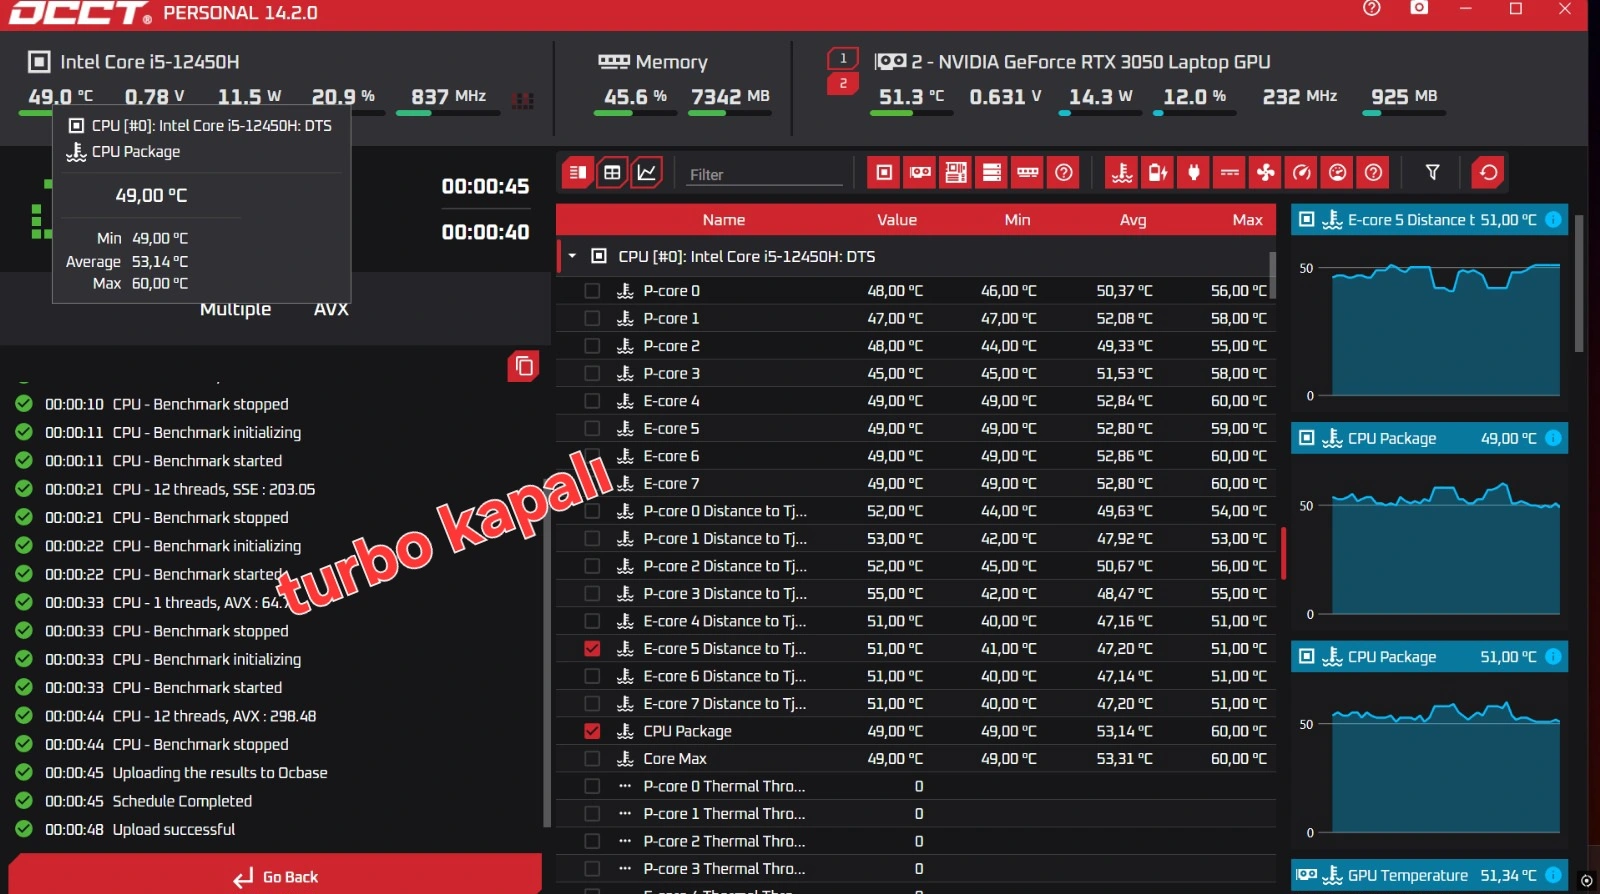This screenshot has height=894, width=1600.
Task: Filter by fan sensor type
Action: [x=1266, y=173]
